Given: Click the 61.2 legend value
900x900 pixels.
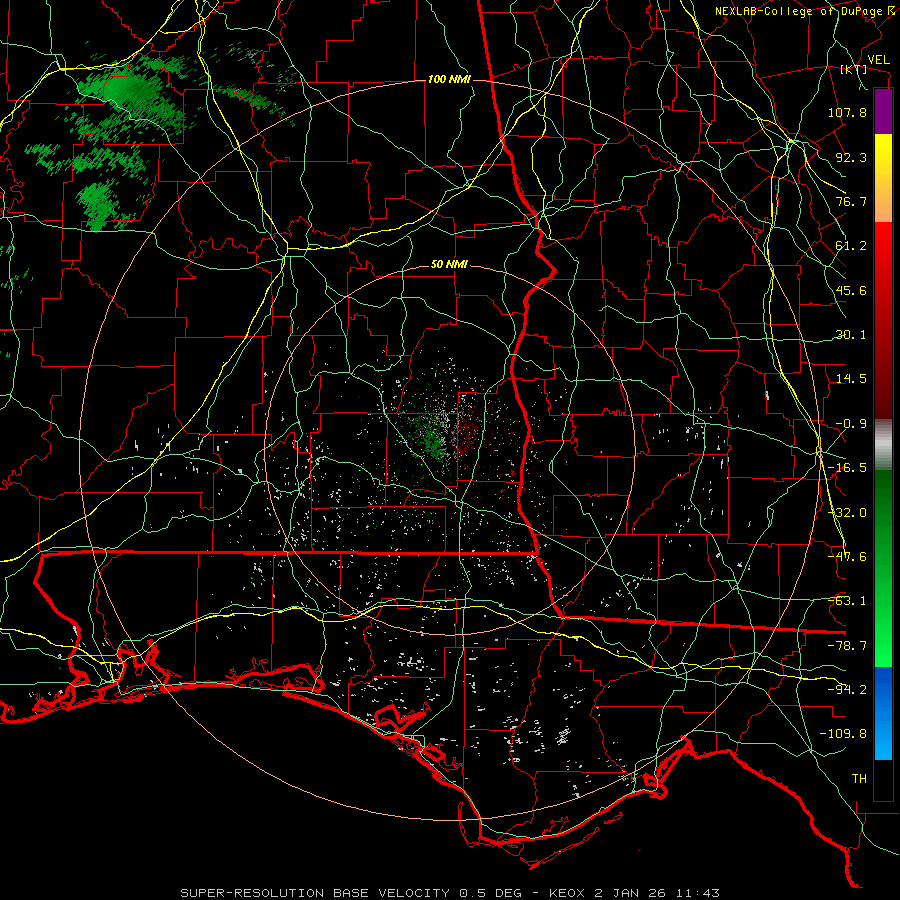Looking at the screenshot, I should point(851,246).
